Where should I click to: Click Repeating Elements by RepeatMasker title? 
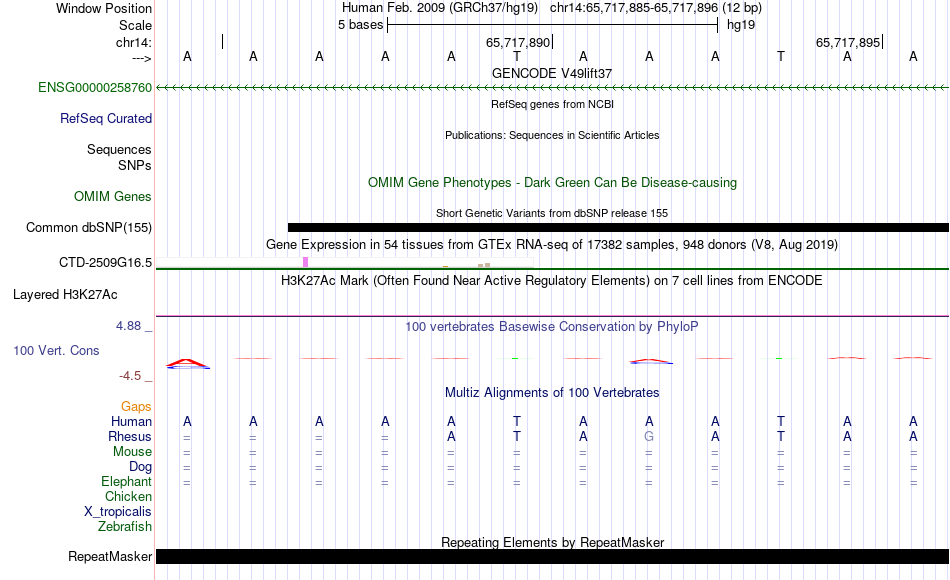[552, 542]
